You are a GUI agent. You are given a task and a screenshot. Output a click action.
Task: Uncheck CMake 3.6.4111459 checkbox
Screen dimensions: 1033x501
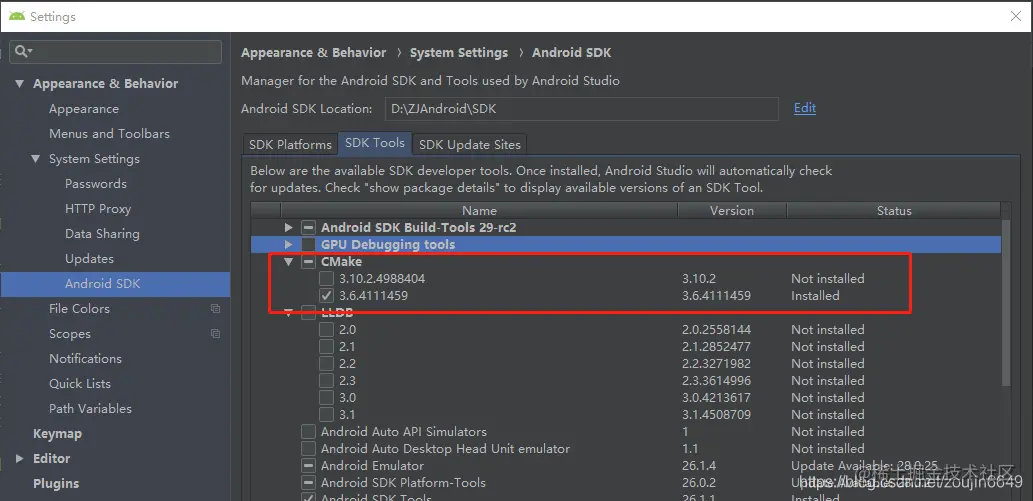click(326, 296)
